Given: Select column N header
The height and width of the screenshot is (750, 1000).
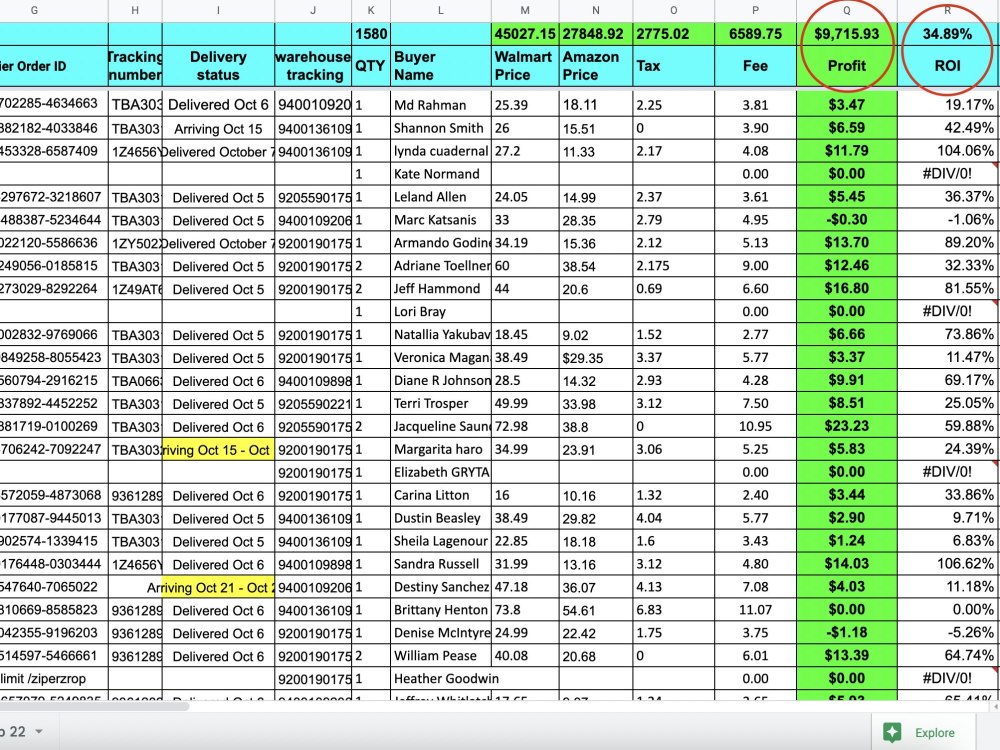Looking at the screenshot, I should click(x=596, y=10).
